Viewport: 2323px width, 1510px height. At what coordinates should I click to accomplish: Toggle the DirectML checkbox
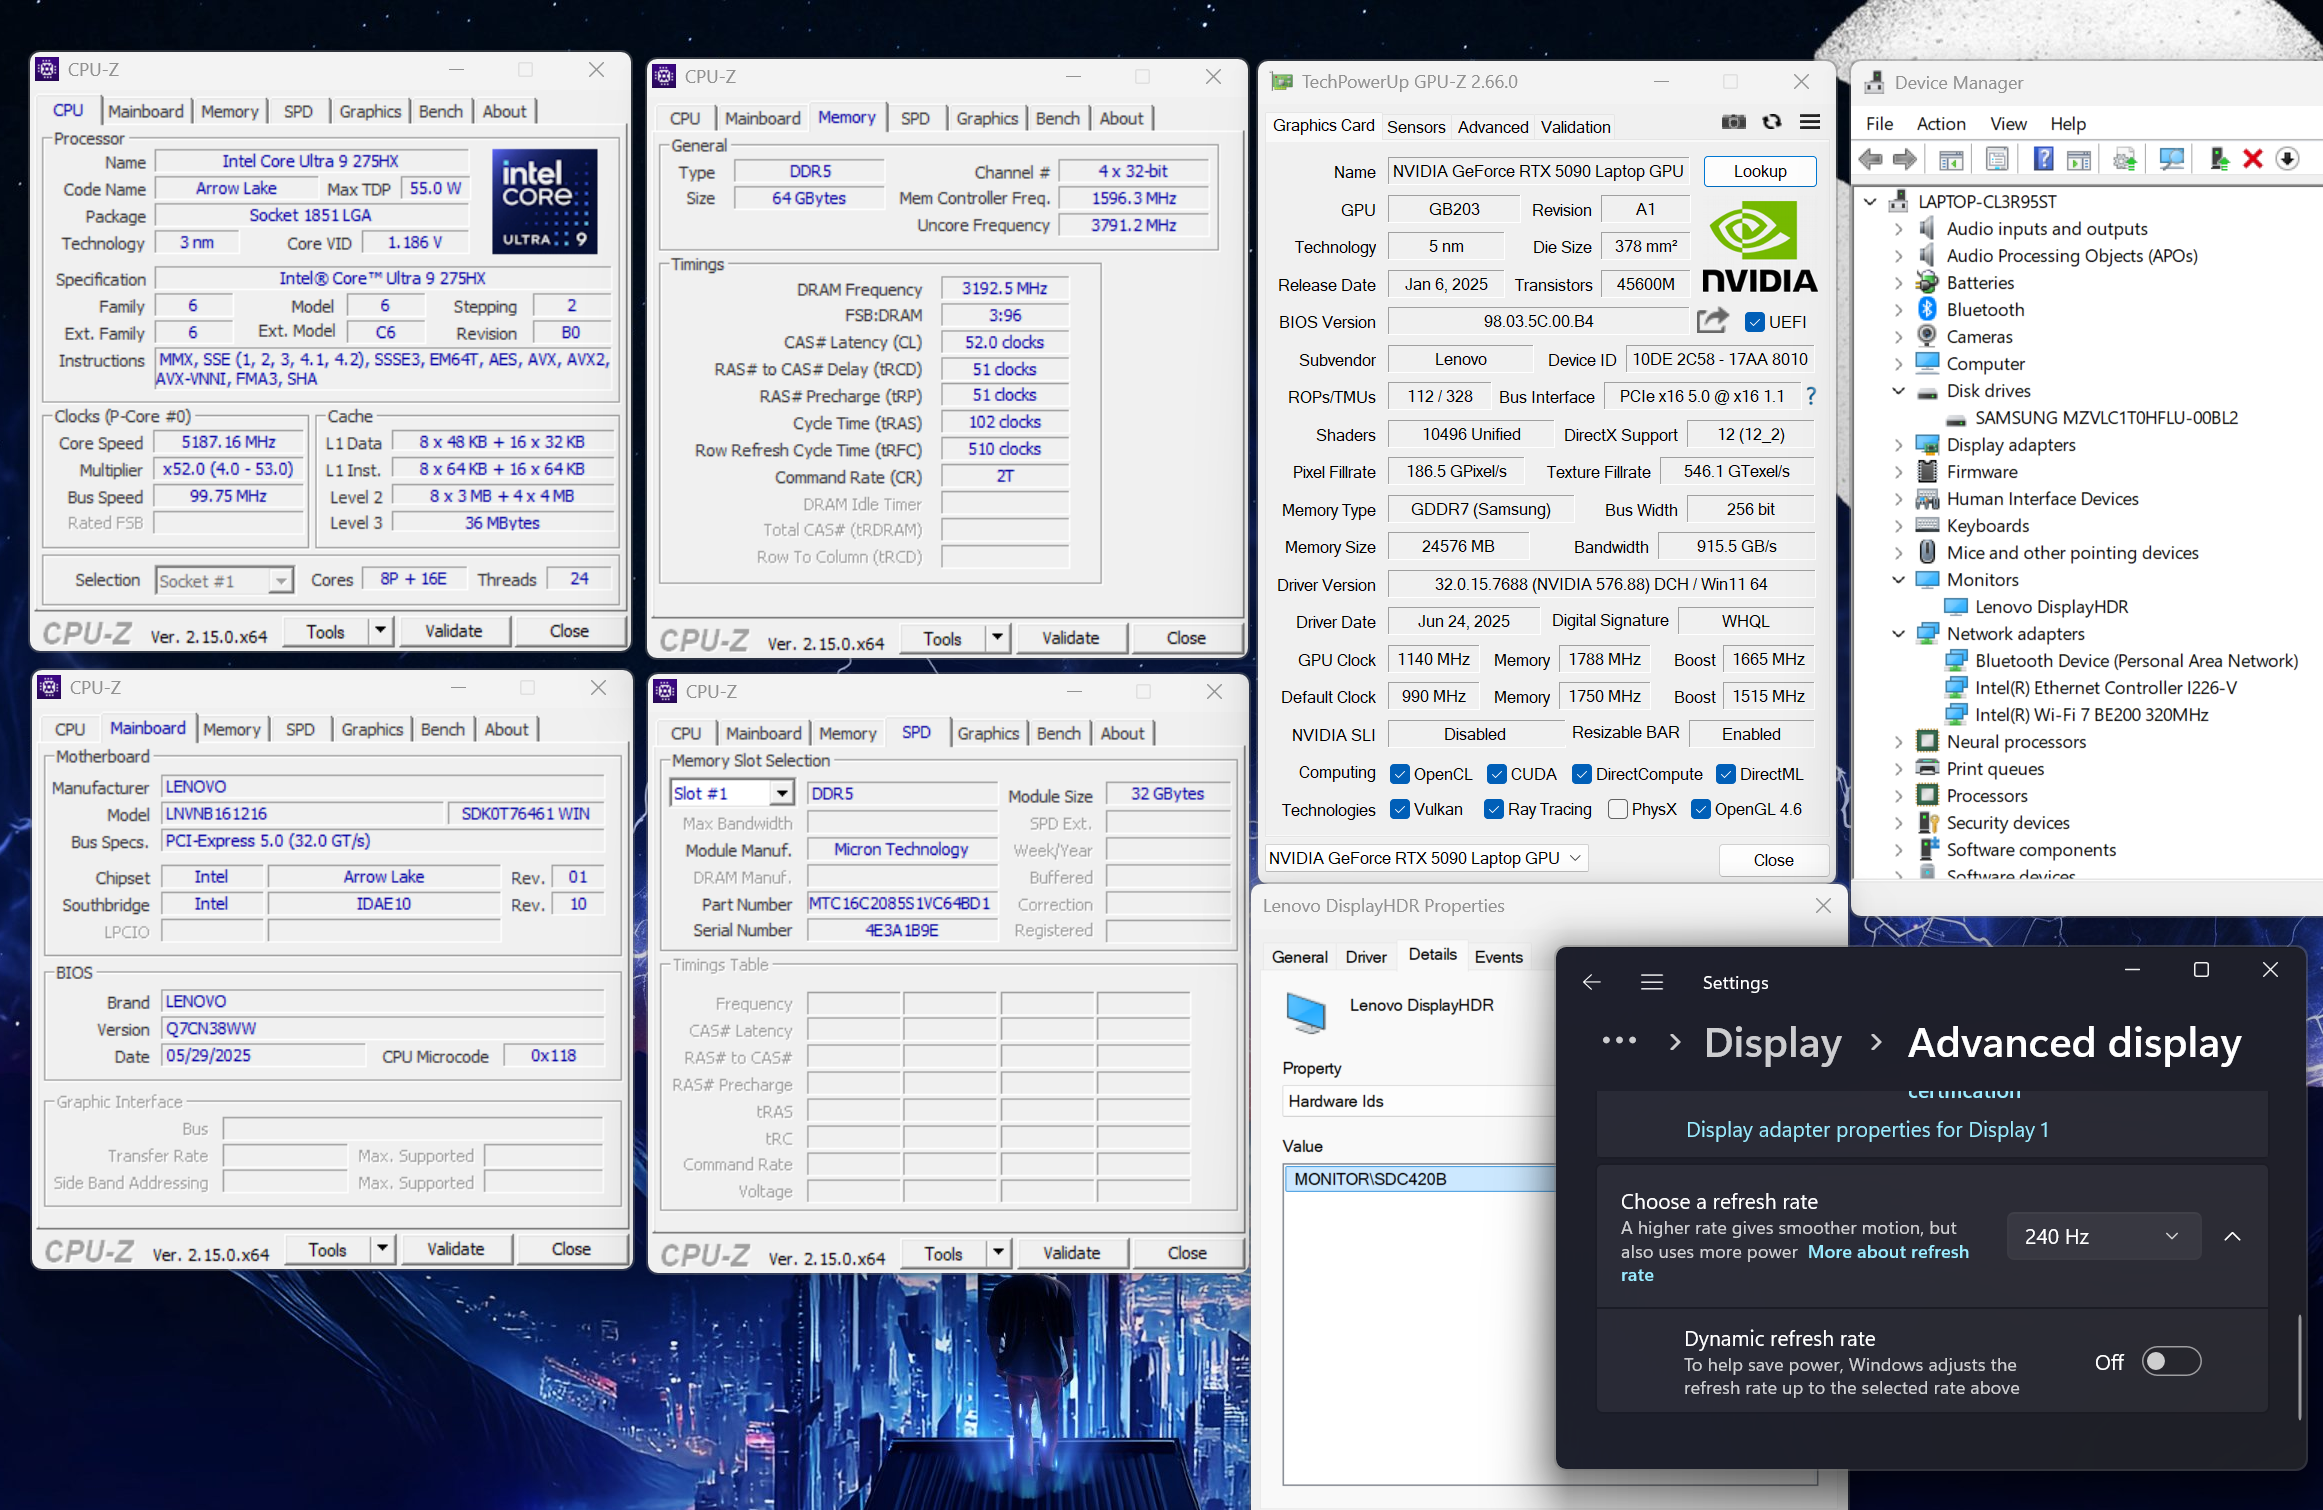tap(1726, 774)
